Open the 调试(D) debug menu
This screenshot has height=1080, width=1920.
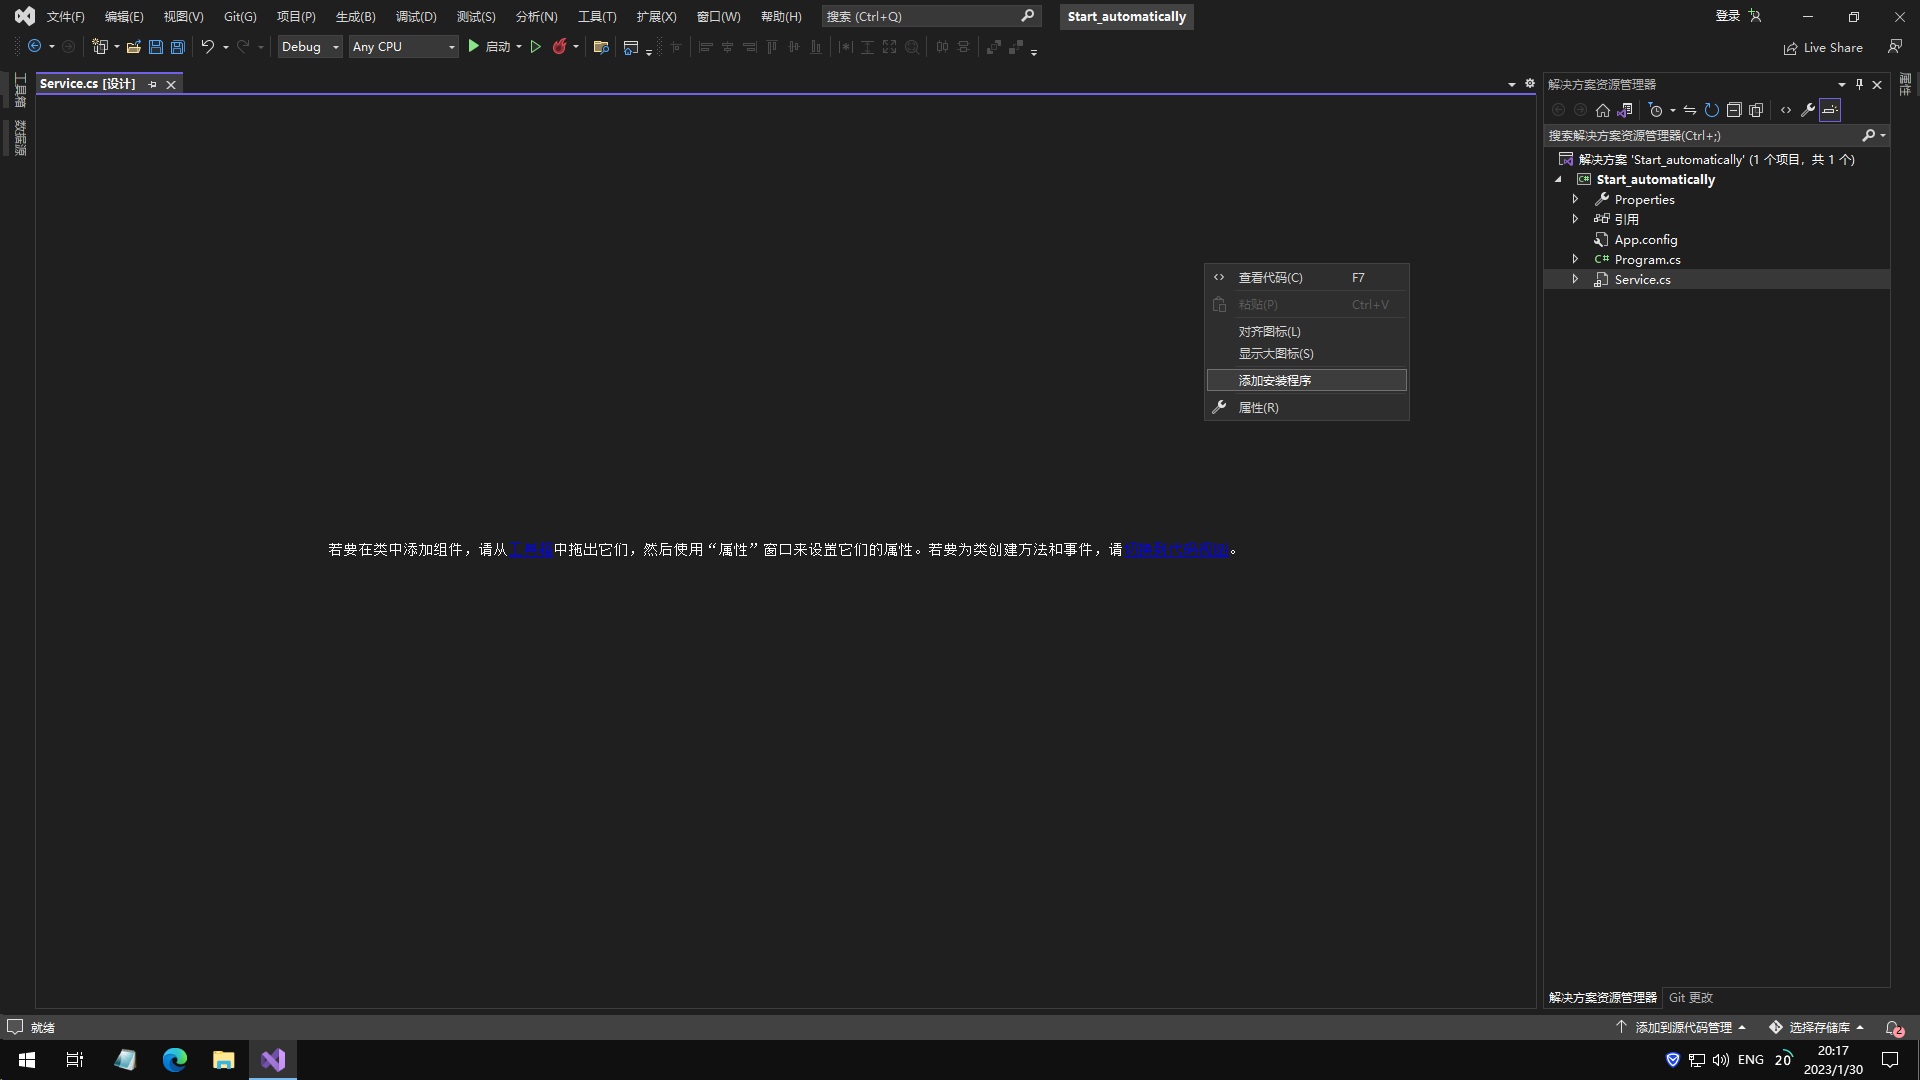point(416,16)
